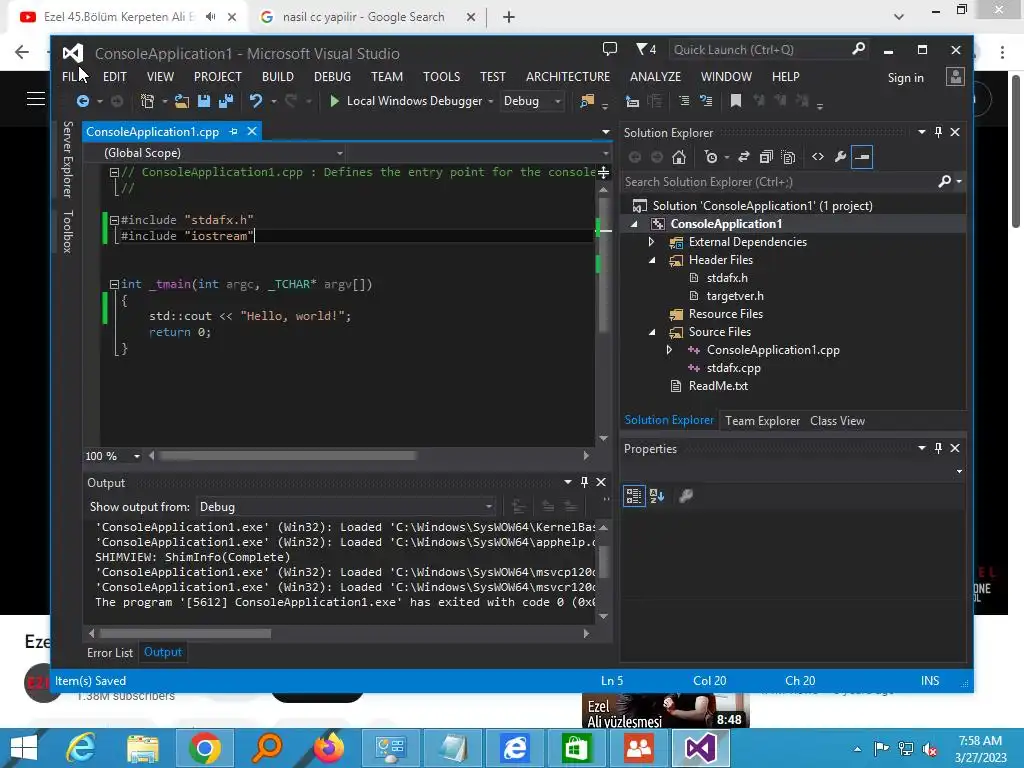
Task: Click the split editor handle above scrollbar
Action: pos(603,172)
